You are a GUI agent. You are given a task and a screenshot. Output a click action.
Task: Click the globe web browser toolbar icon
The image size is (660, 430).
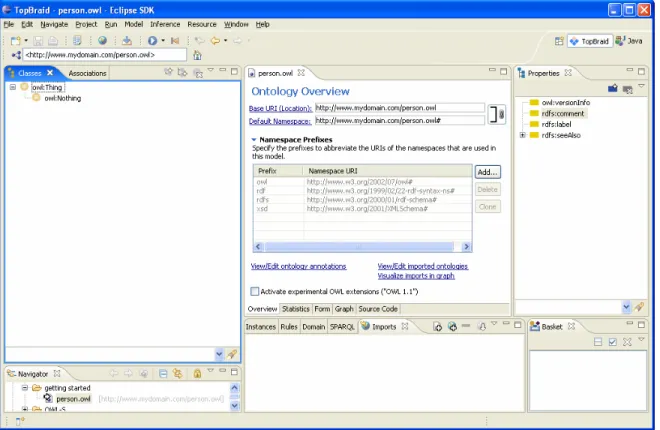coord(102,40)
